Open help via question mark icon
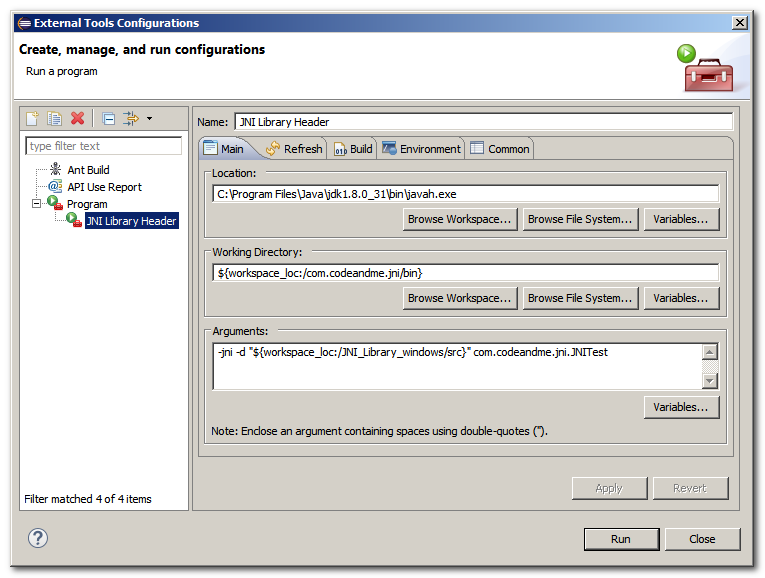The width and height of the screenshot is (765, 578). [38, 538]
